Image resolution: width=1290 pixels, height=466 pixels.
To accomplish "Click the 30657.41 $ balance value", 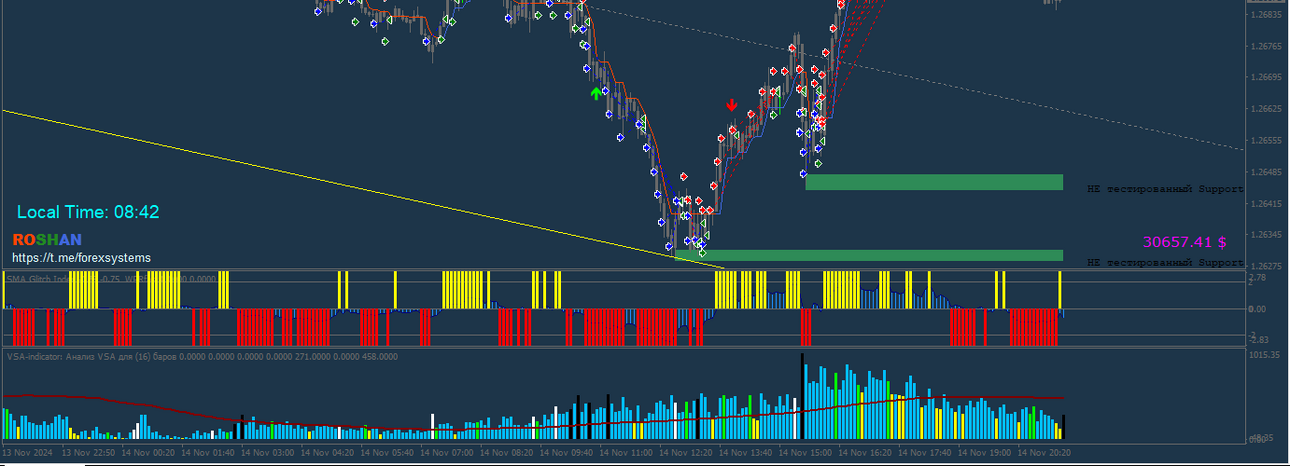I will tap(1185, 242).
